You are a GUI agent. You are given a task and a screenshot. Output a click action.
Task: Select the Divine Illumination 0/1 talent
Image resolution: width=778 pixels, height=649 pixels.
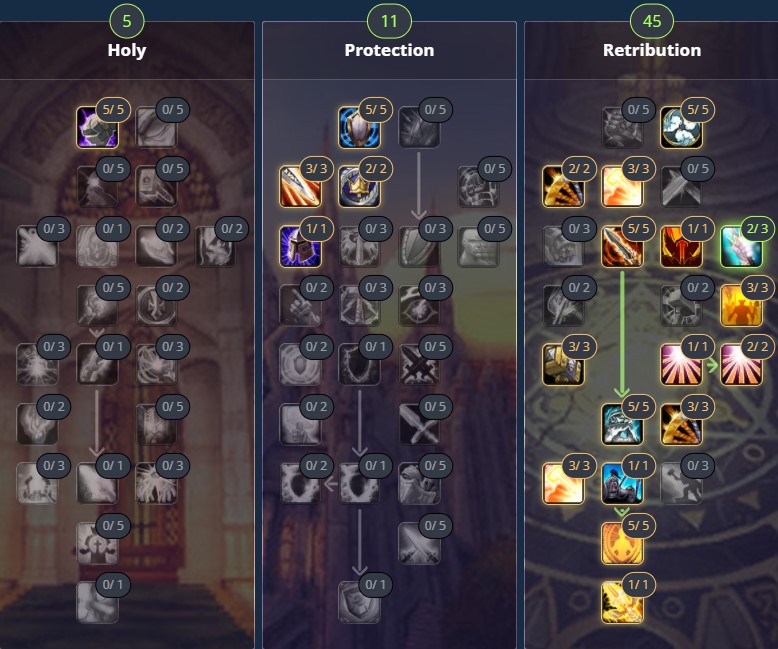(97, 602)
